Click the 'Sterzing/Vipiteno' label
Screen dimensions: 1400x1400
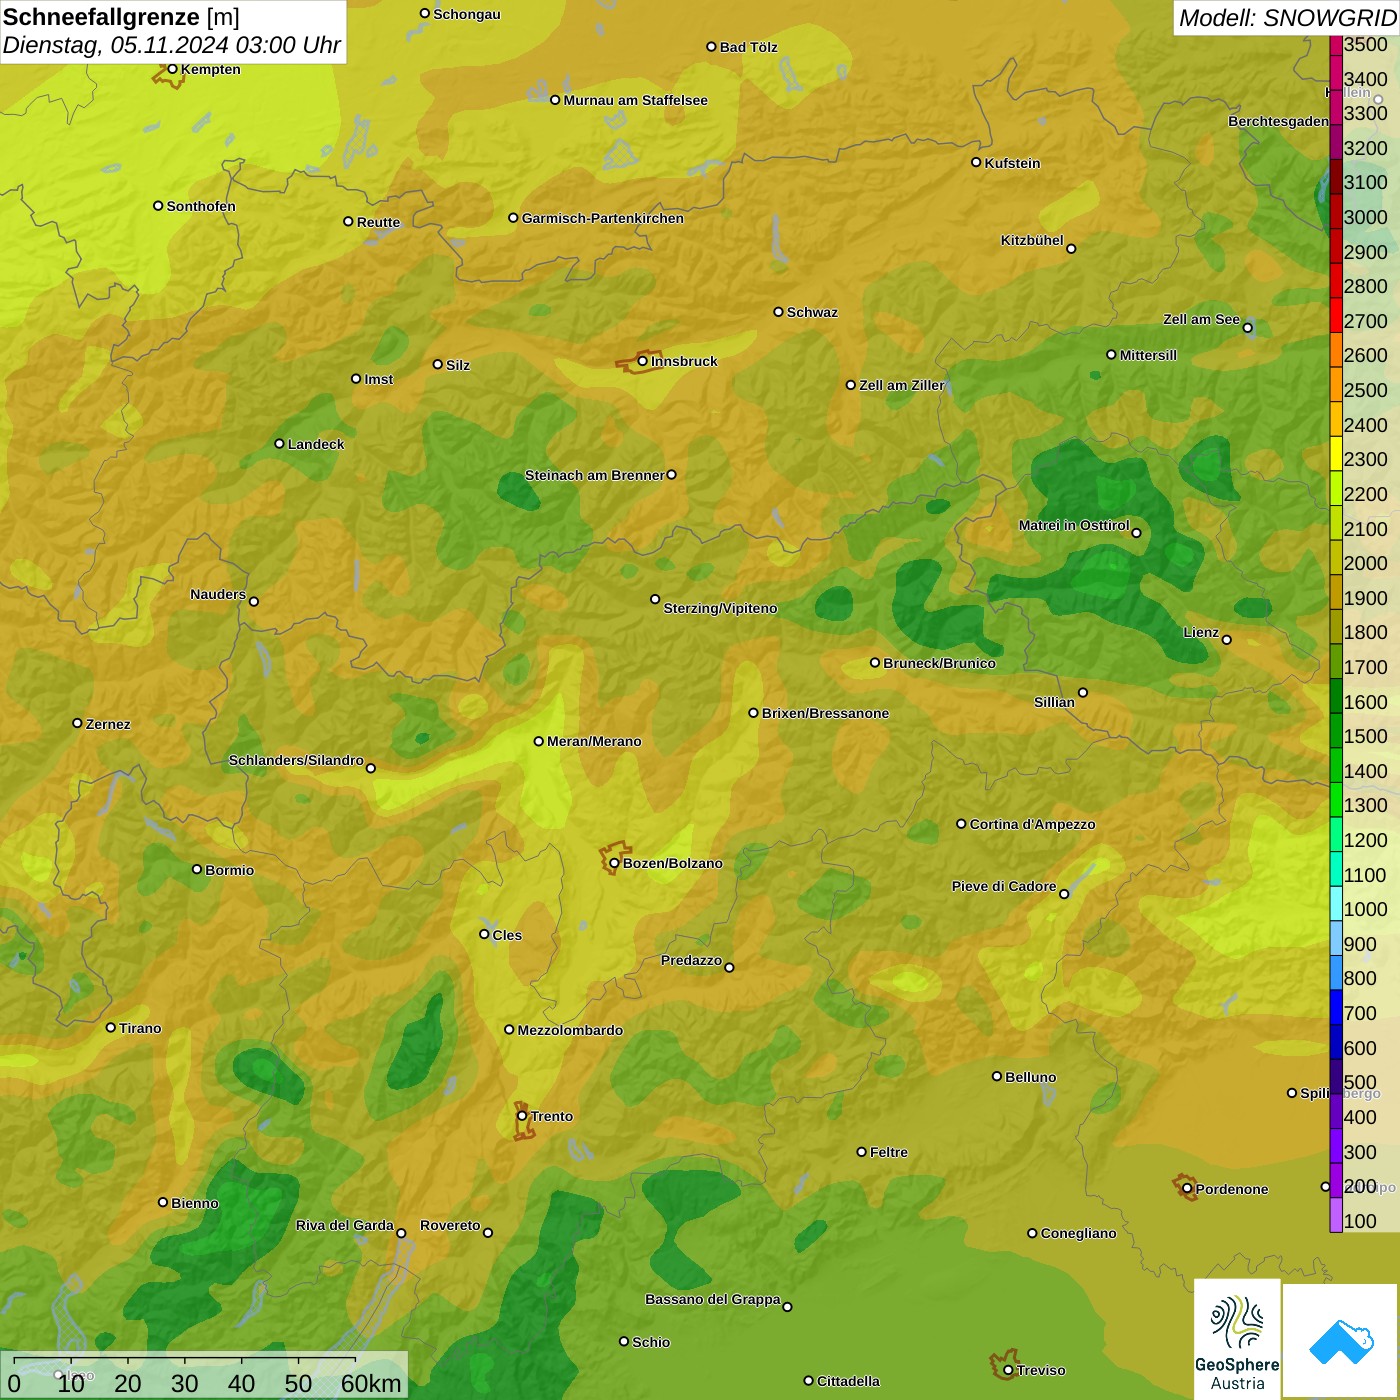point(720,608)
